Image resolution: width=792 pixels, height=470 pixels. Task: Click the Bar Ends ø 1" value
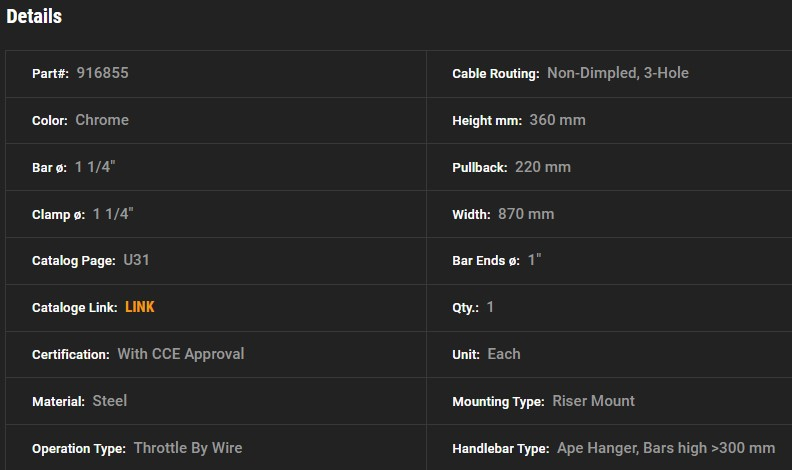coord(534,260)
